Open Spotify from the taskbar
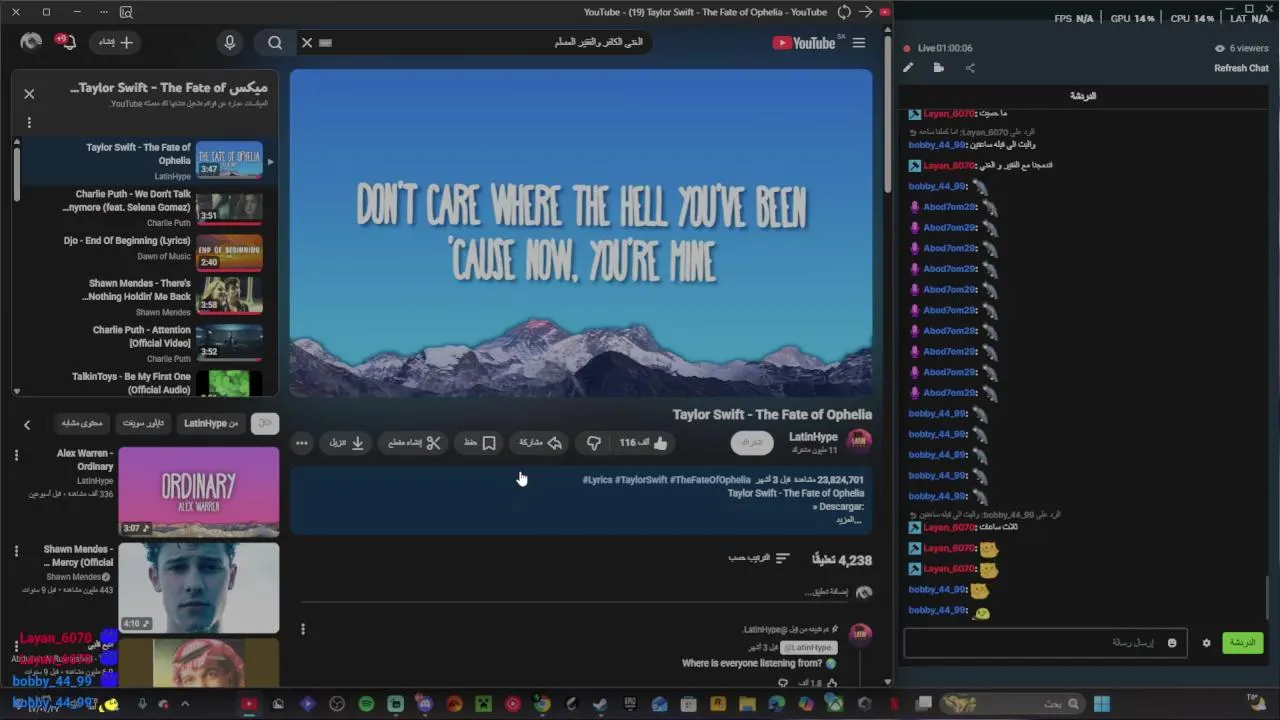Viewport: 1280px width, 720px height. click(x=366, y=704)
